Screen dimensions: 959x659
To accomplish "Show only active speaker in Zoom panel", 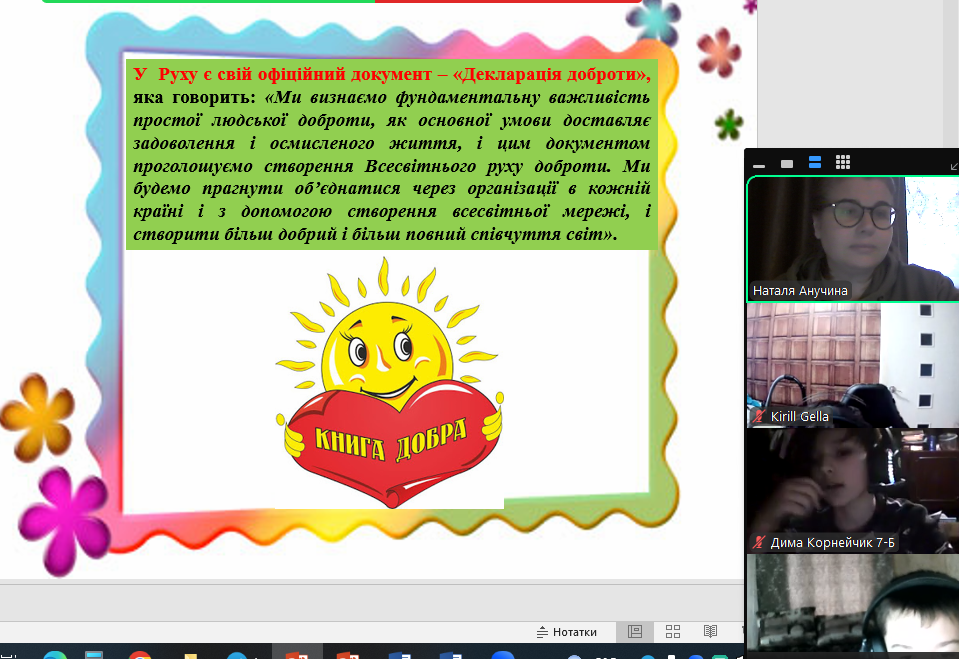I will point(787,163).
